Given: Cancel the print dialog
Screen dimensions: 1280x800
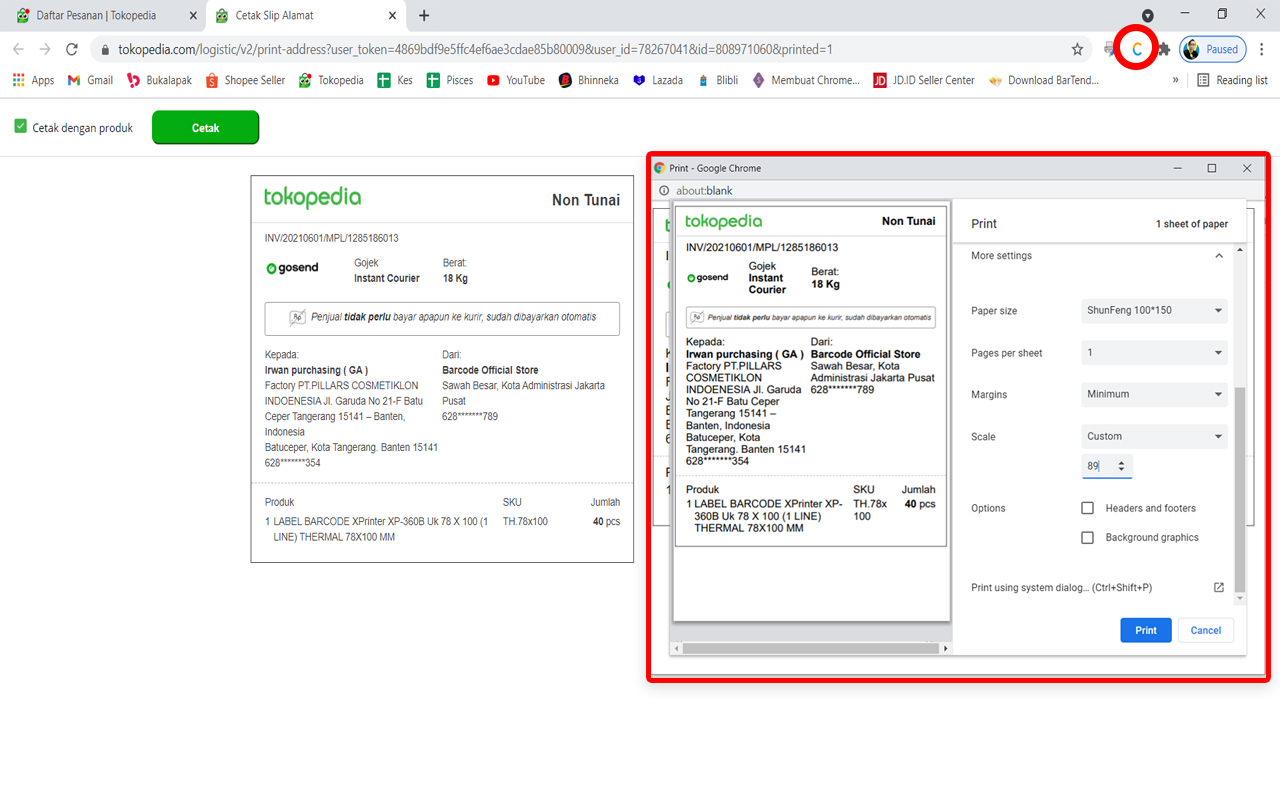Looking at the screenshot, I should click(x=1206, y=630).
